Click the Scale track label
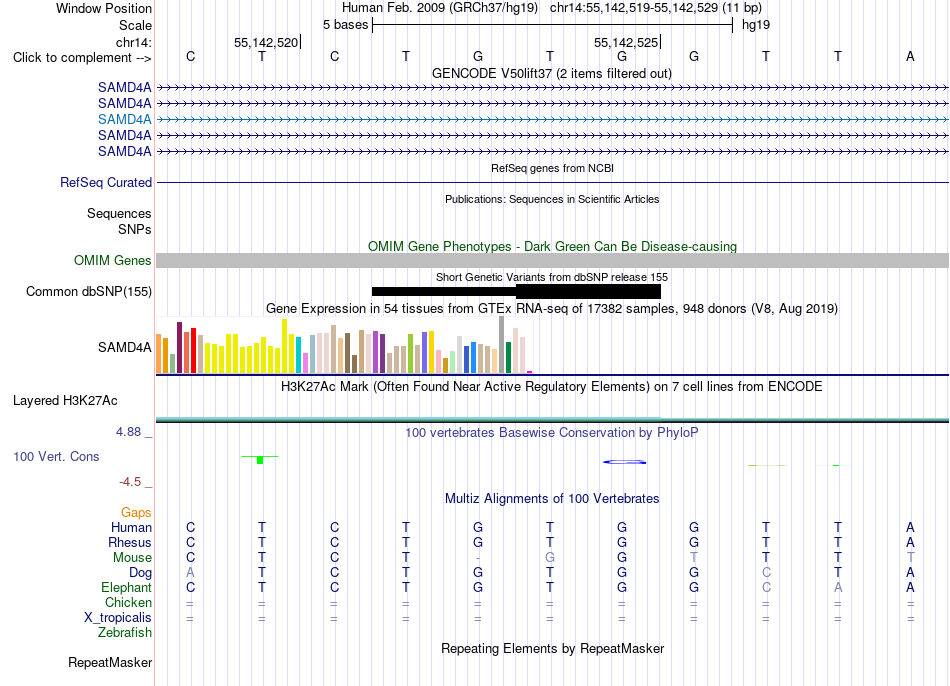The image size is (950, 686). (136, 25)
